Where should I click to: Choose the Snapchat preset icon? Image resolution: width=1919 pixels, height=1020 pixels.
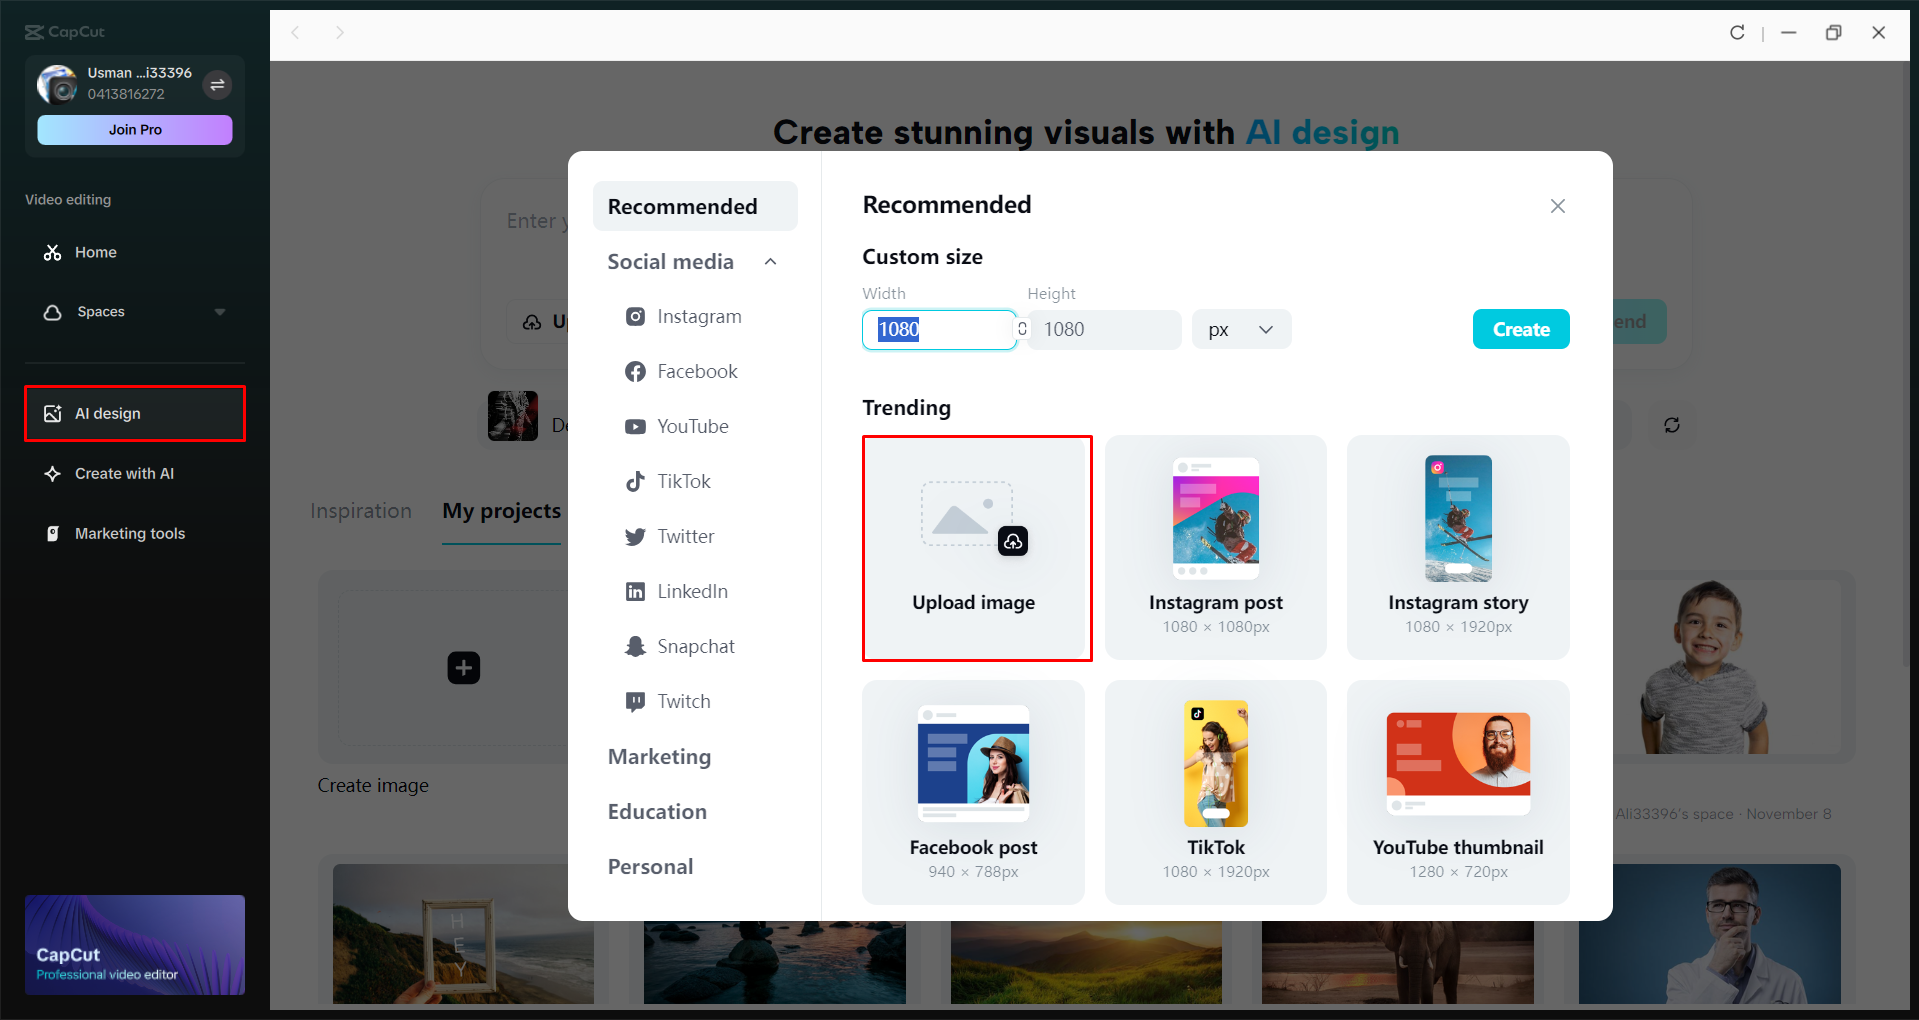coord(636,646)
